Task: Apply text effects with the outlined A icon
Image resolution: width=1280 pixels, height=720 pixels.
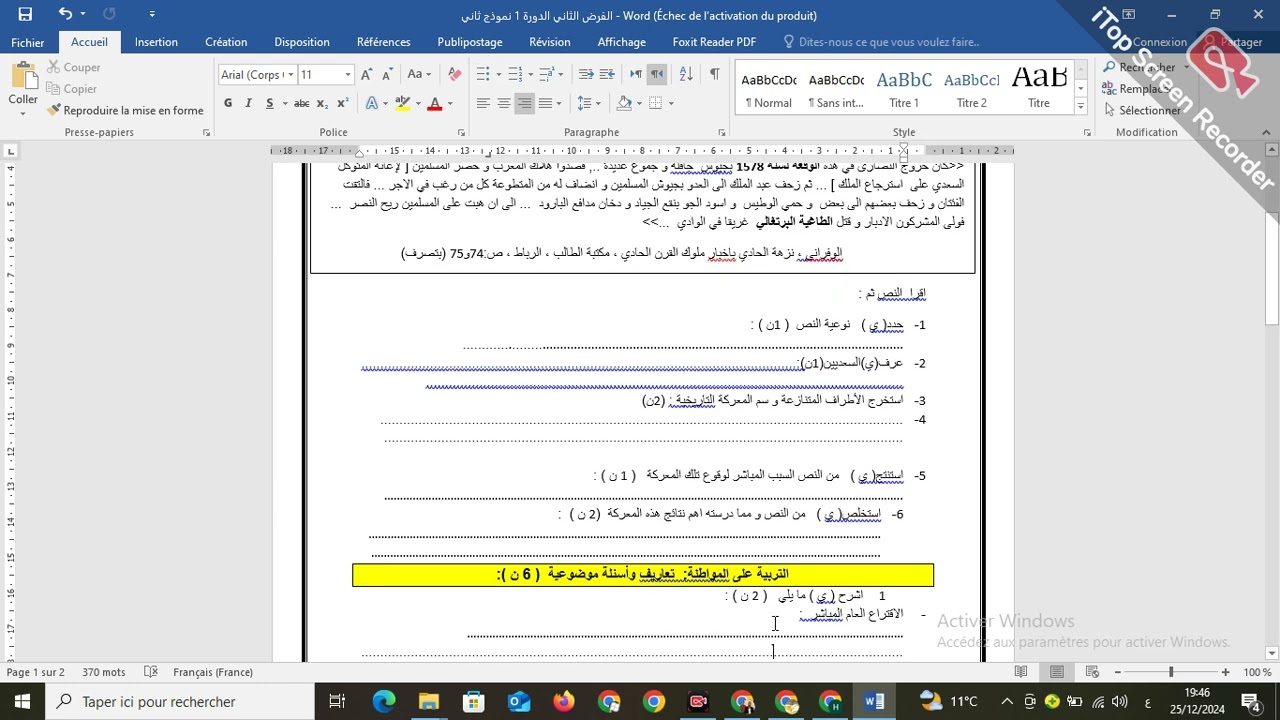Action: [x=371, y=103]
